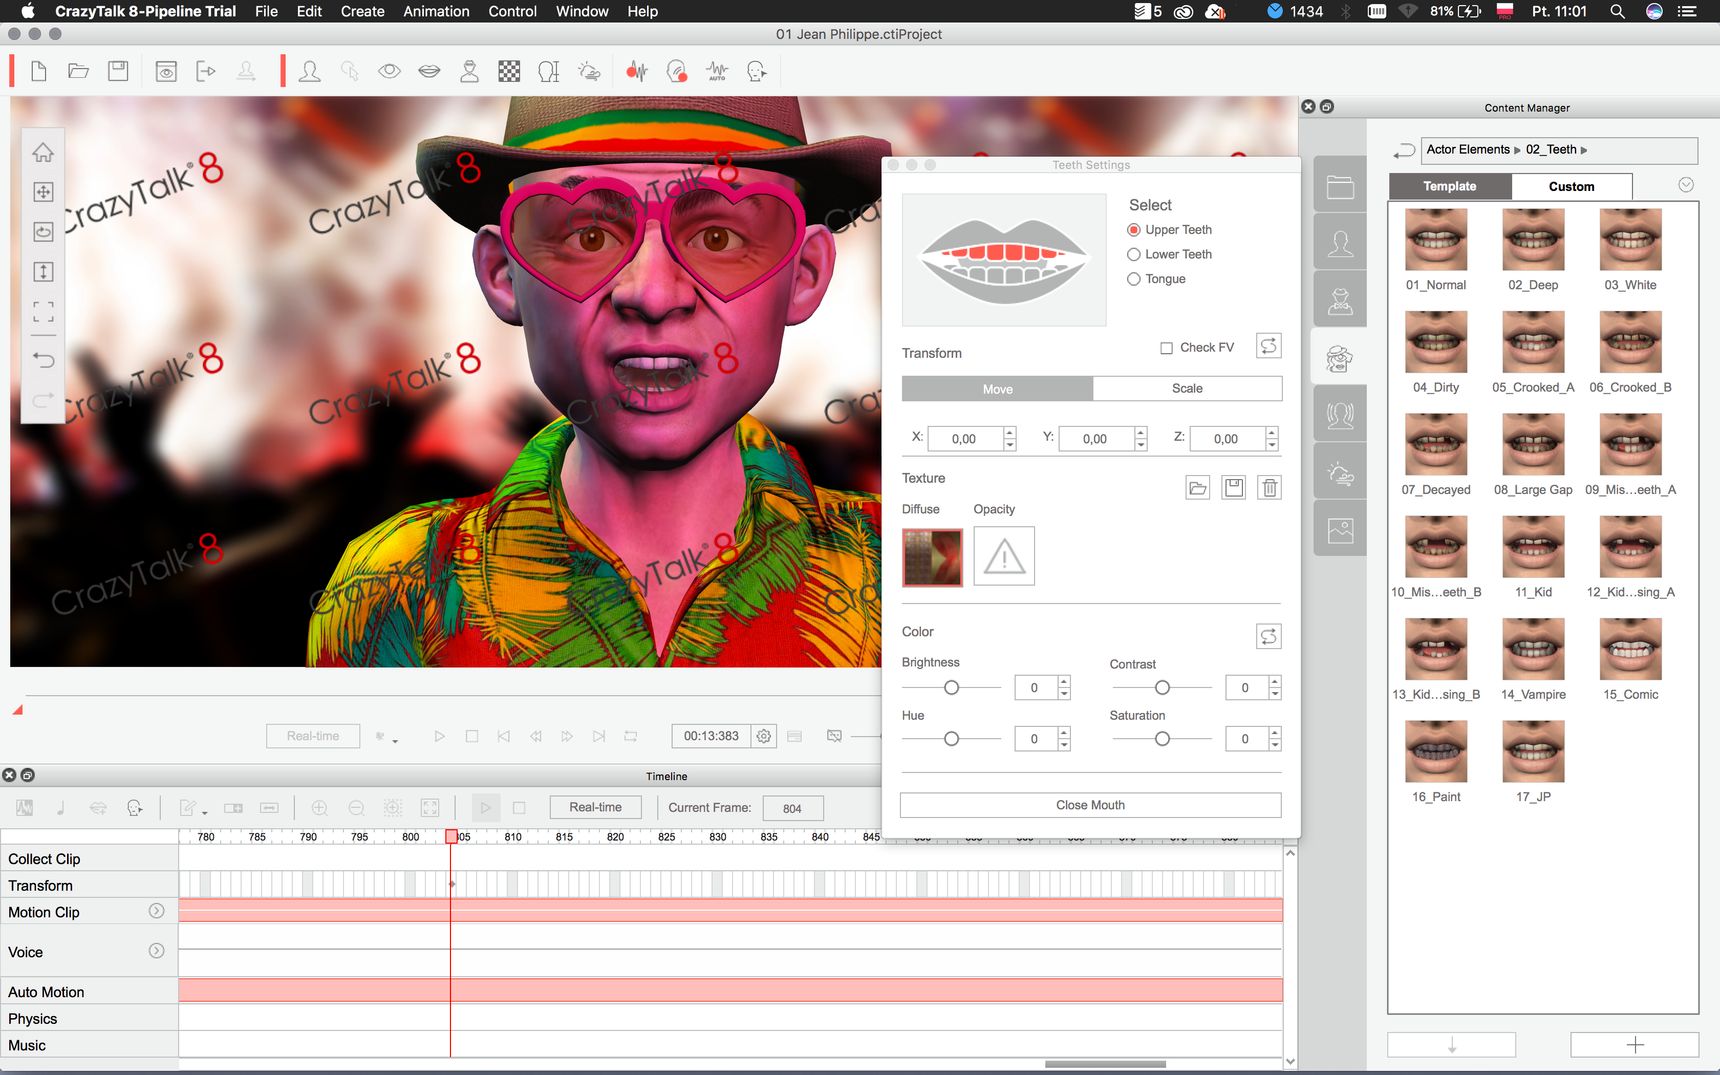This screenshot has height=1075, width=1720.
Task: Click the Close Mouth button
Action: 1090,805
